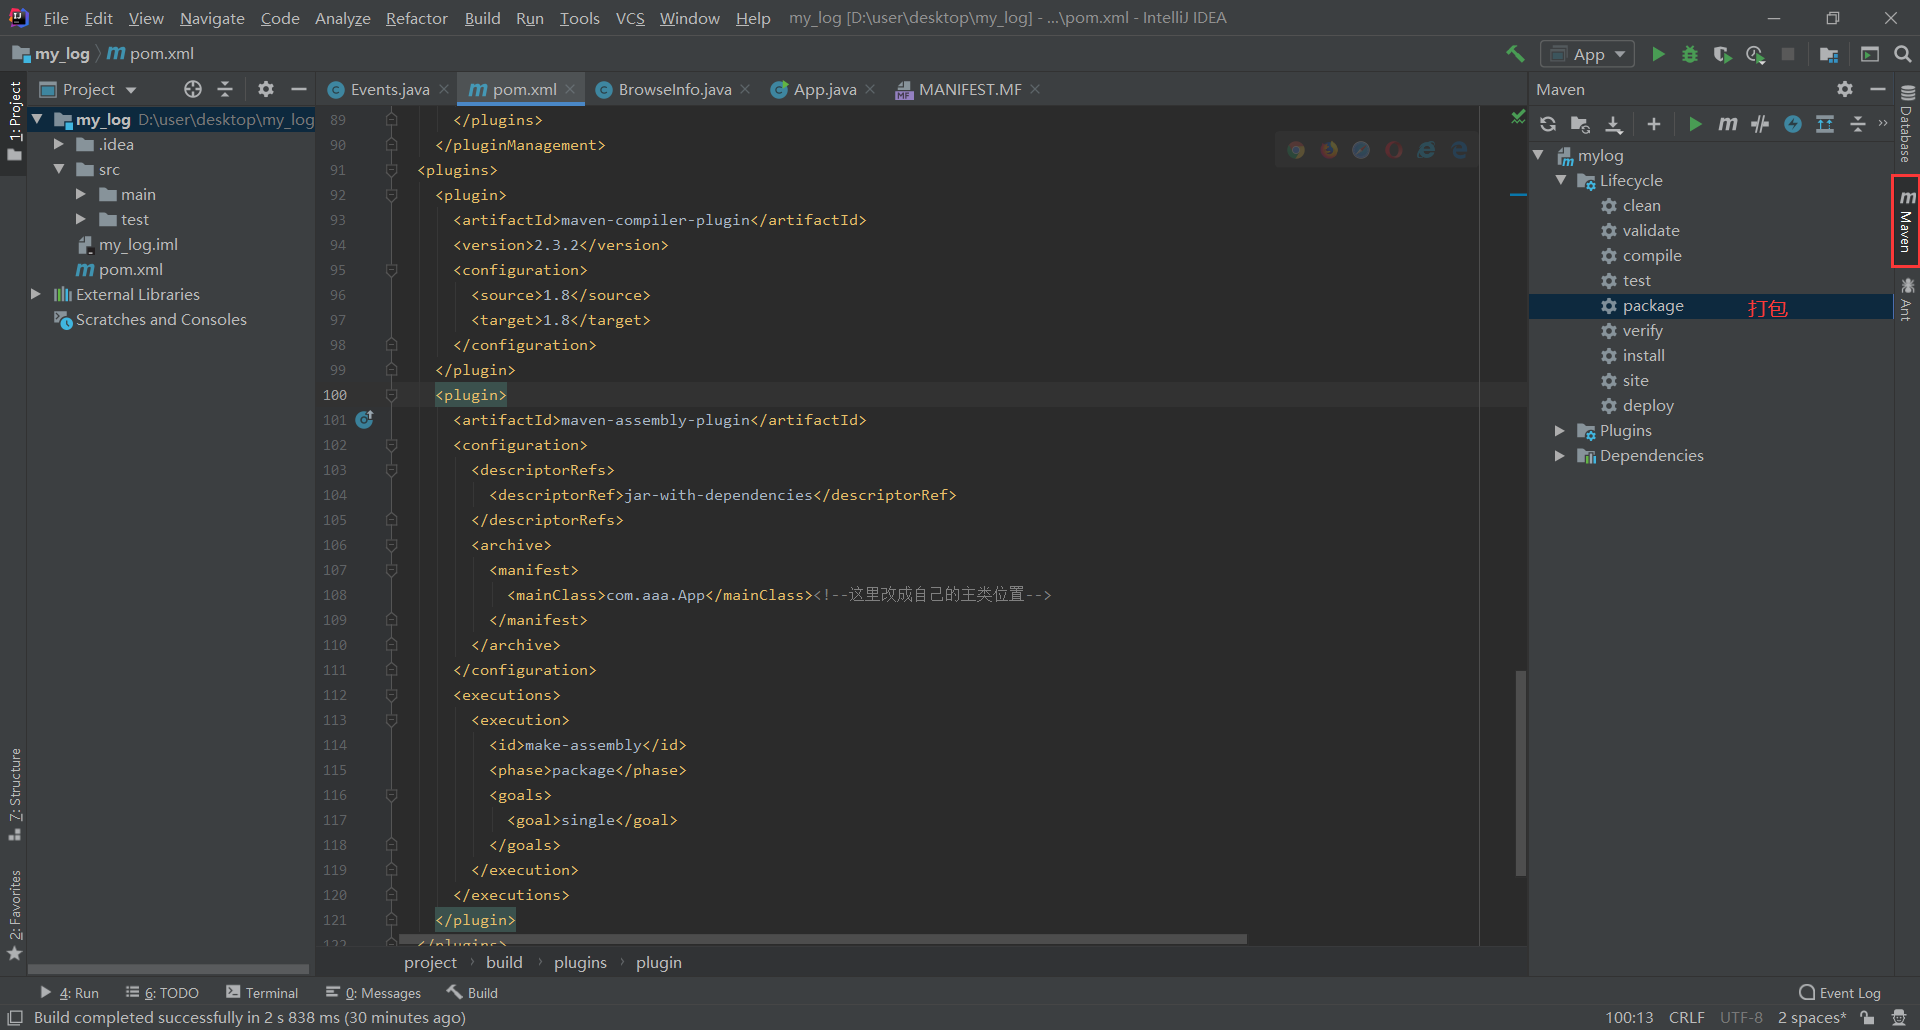The height and width of the screenshot is (1030, 1920).
Task: Open the Event Log
Action: 1839,993
